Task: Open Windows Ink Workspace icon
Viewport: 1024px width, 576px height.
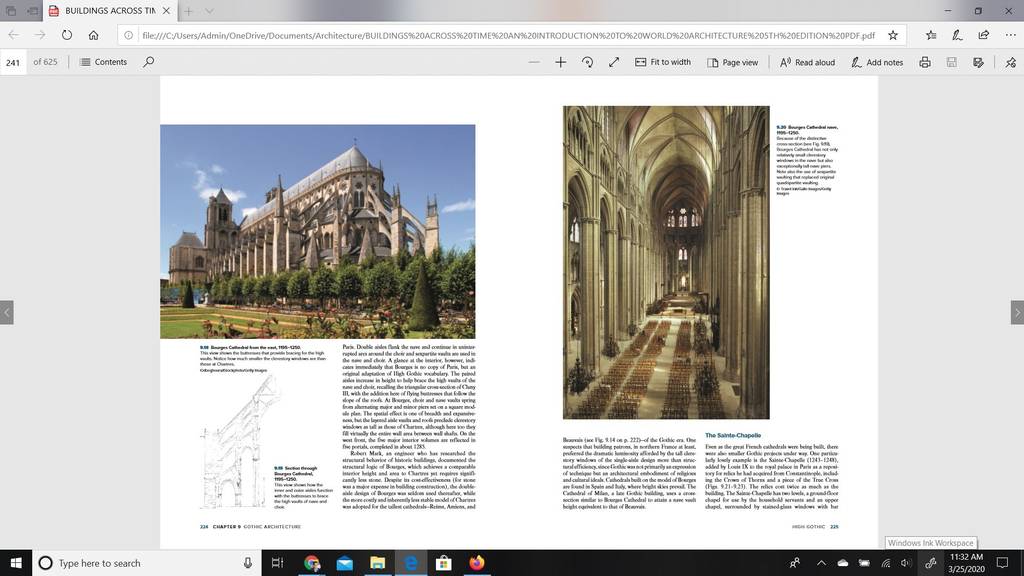Action: coord(931,563)
